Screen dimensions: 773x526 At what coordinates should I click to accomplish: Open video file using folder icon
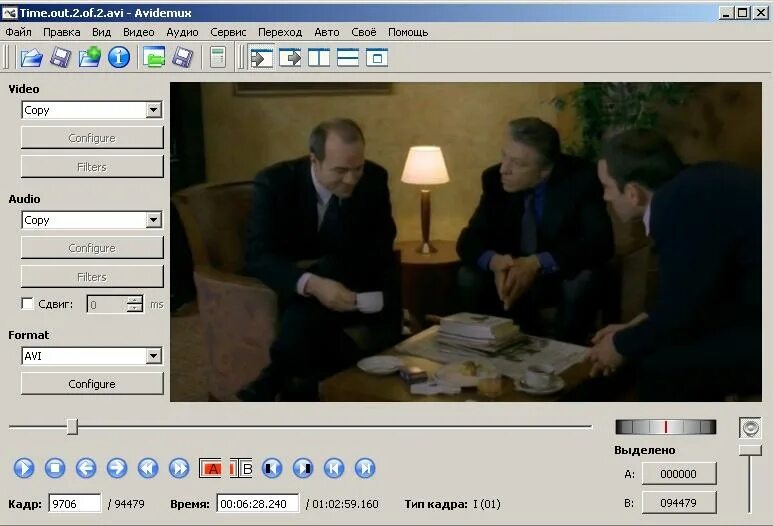pyautogui.click(x=31, y=57)
